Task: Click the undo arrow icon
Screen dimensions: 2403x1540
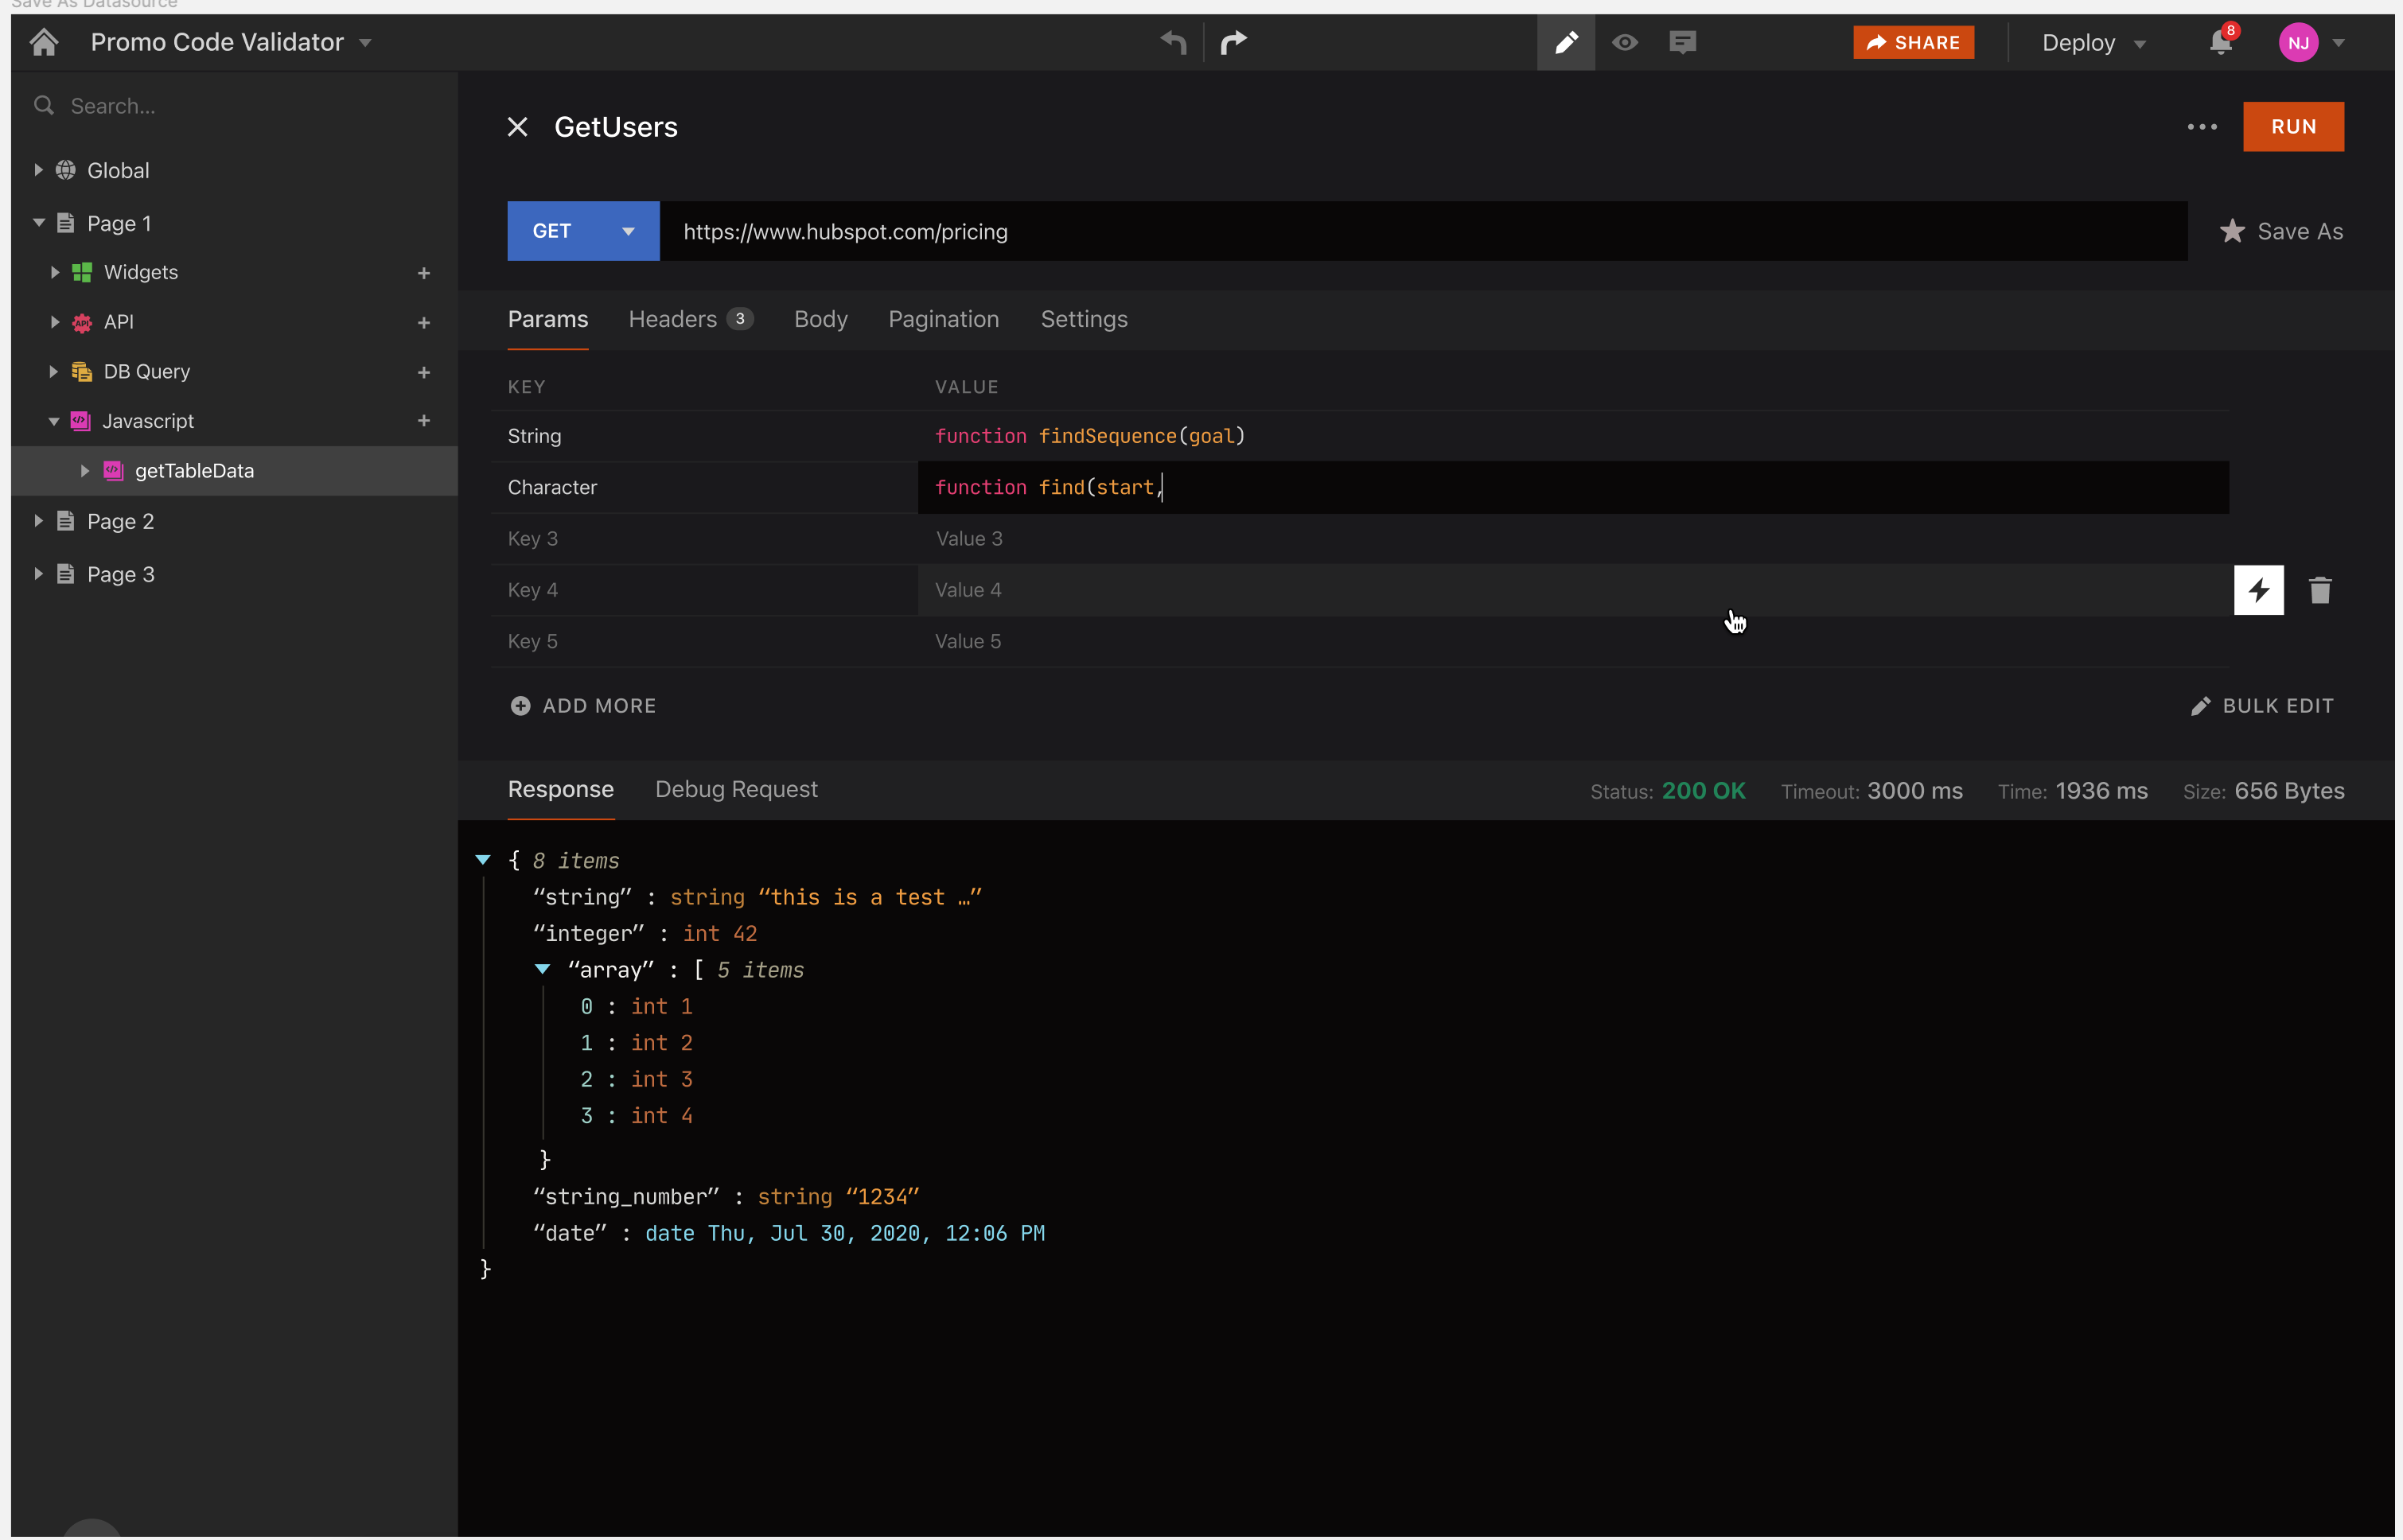Action: pyautogui.click(x=1173, y=42)
